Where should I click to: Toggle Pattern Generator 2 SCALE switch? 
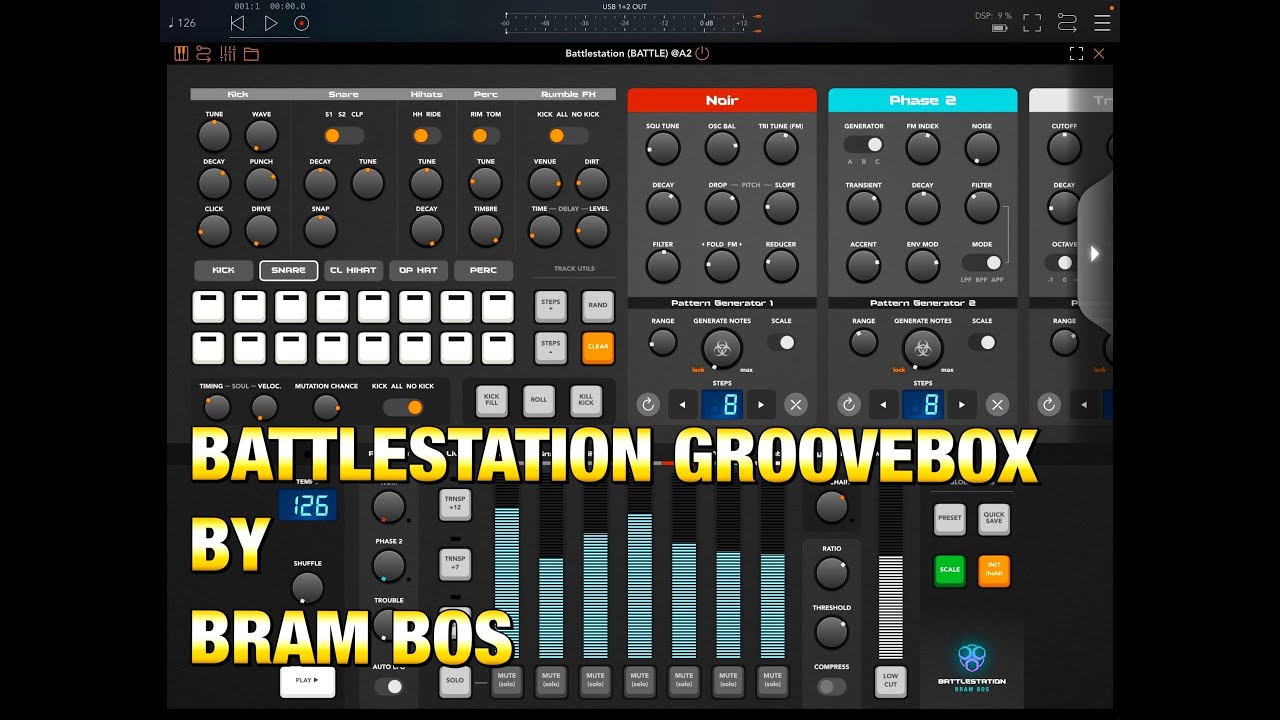point(982,342)
